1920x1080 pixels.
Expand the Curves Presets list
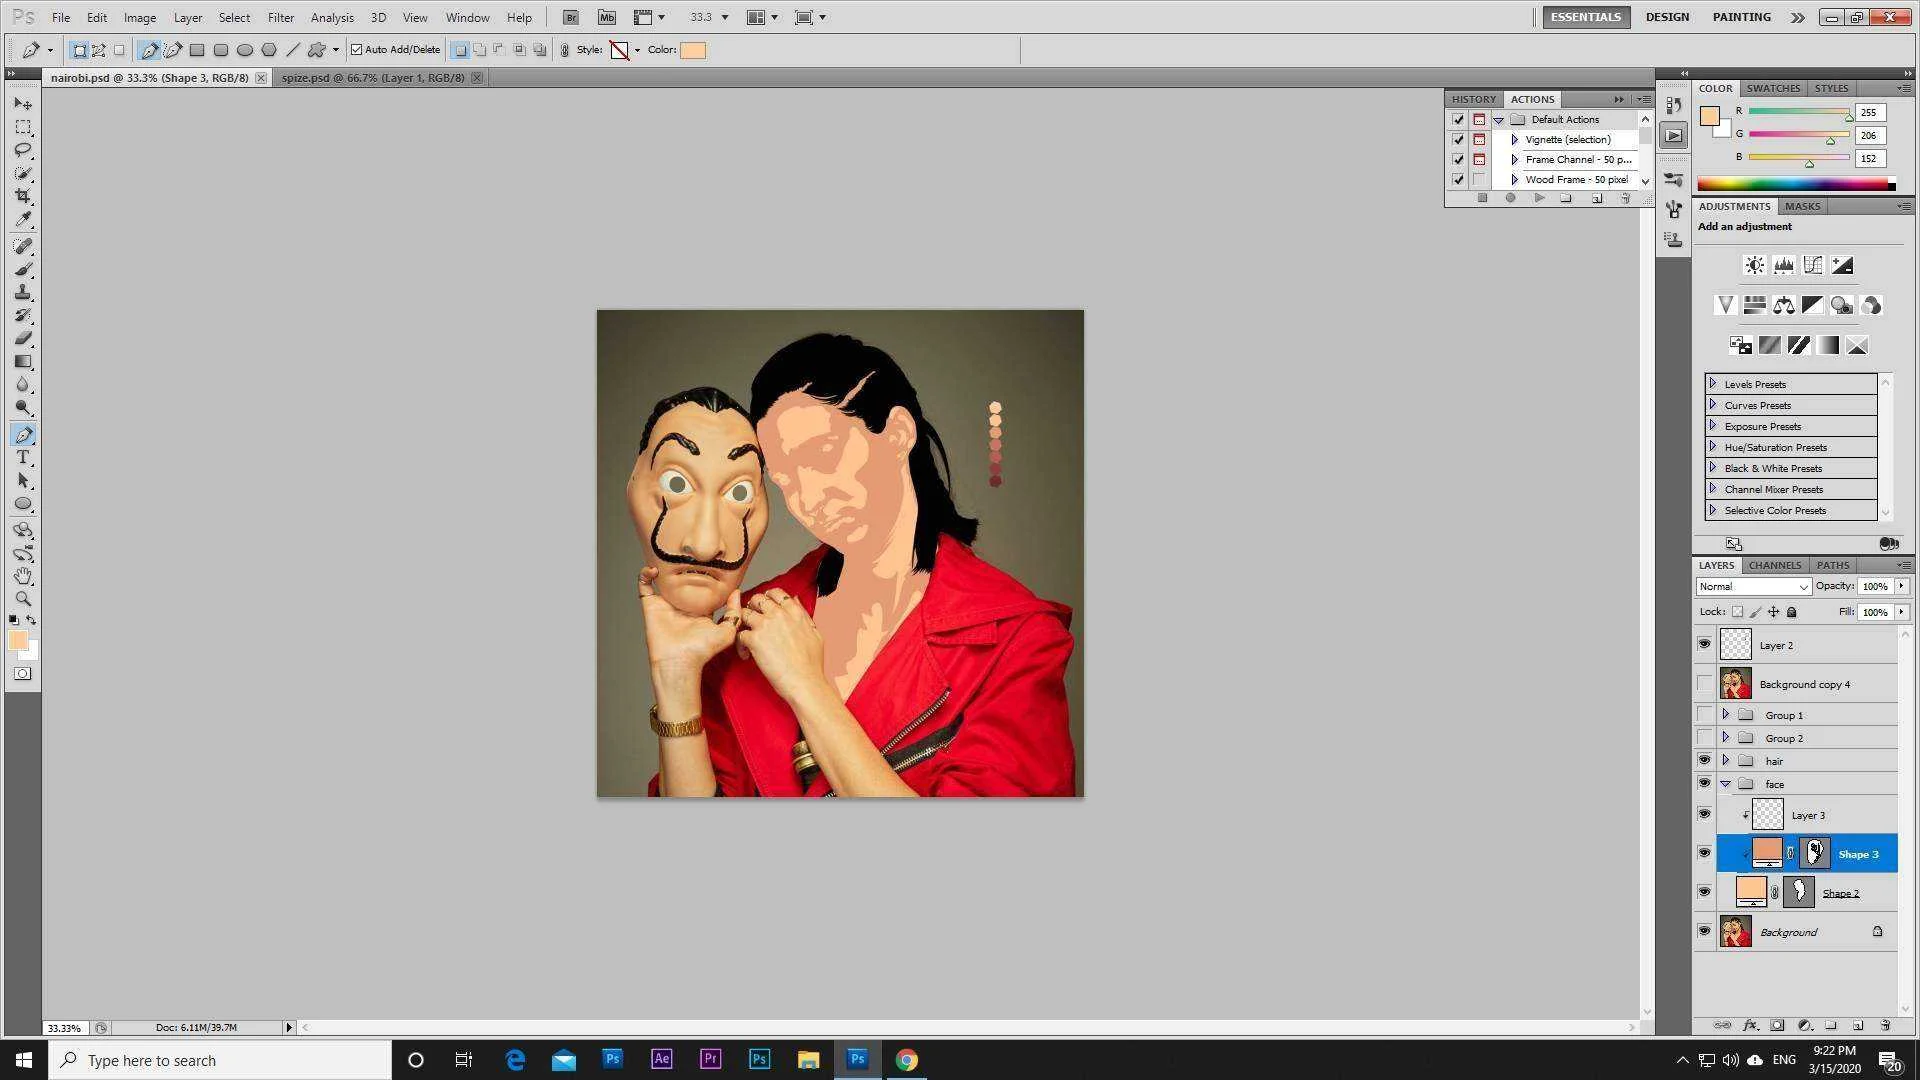tap(1712, 405)
